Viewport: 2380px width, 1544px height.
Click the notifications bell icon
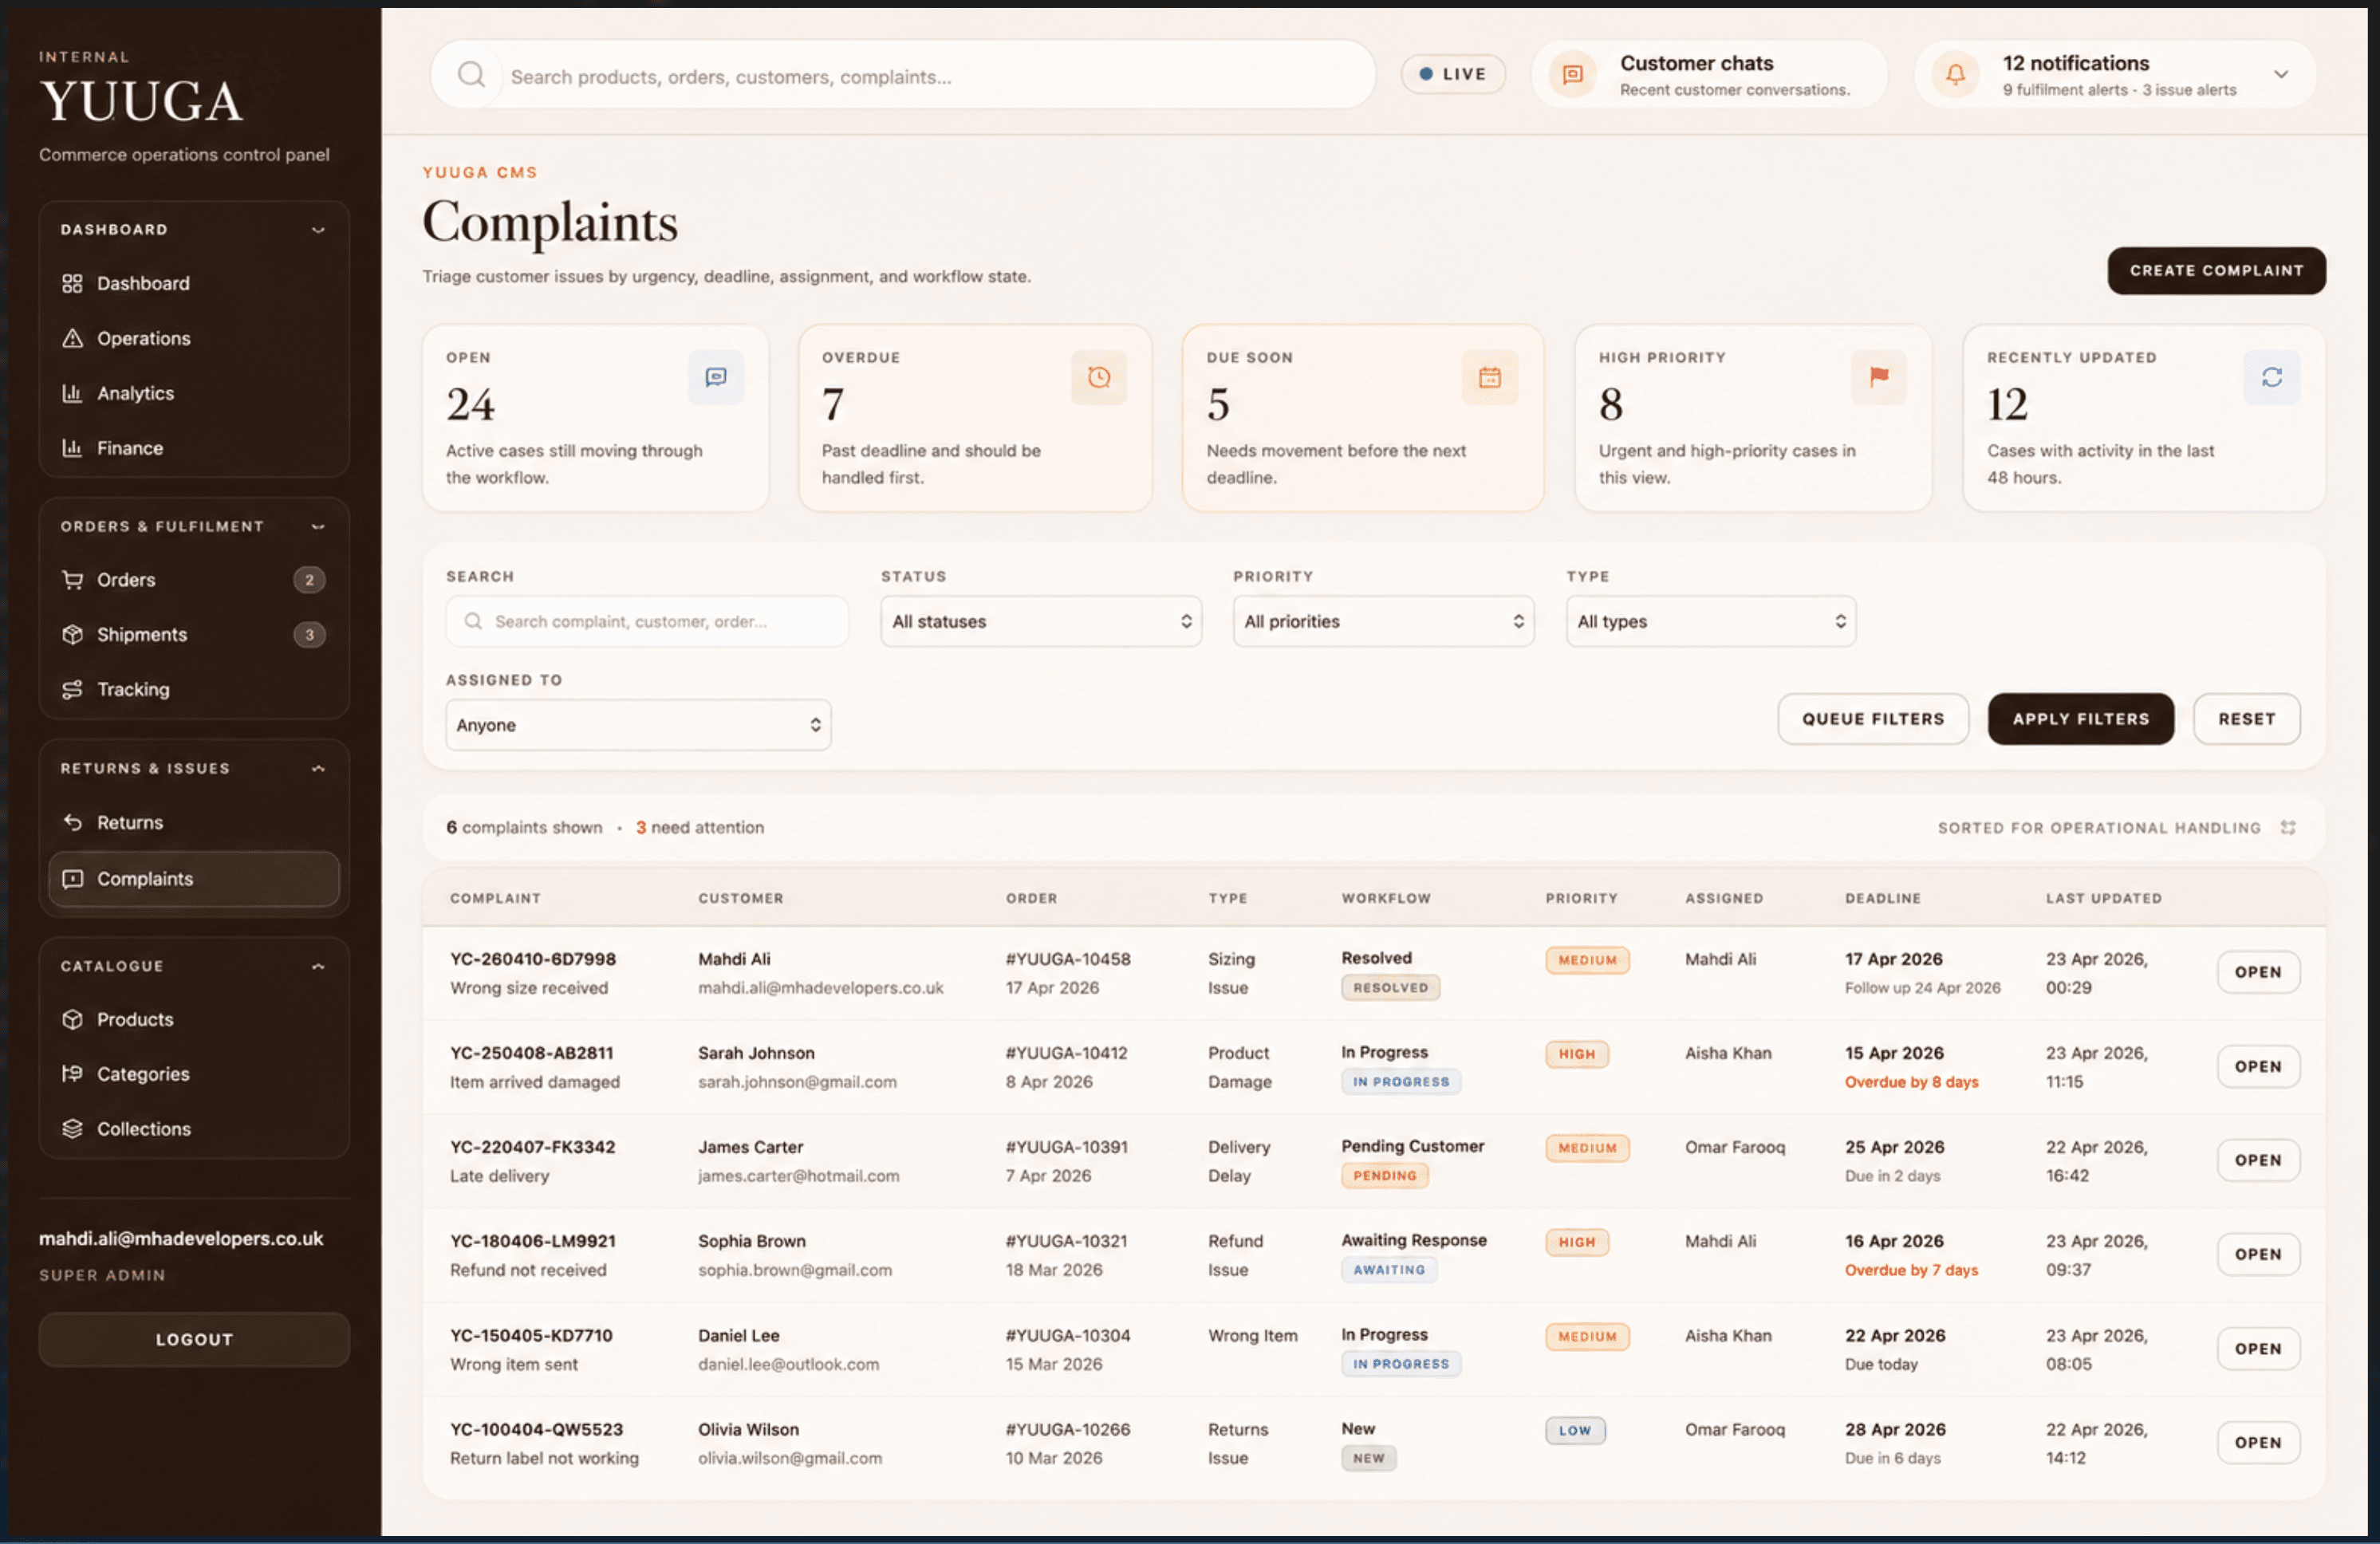[x=1955, y=75]
